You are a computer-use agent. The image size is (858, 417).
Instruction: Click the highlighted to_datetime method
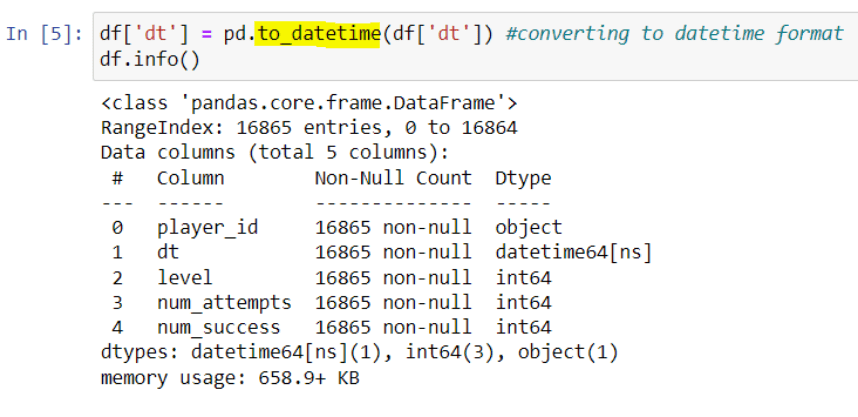(317, 33)
